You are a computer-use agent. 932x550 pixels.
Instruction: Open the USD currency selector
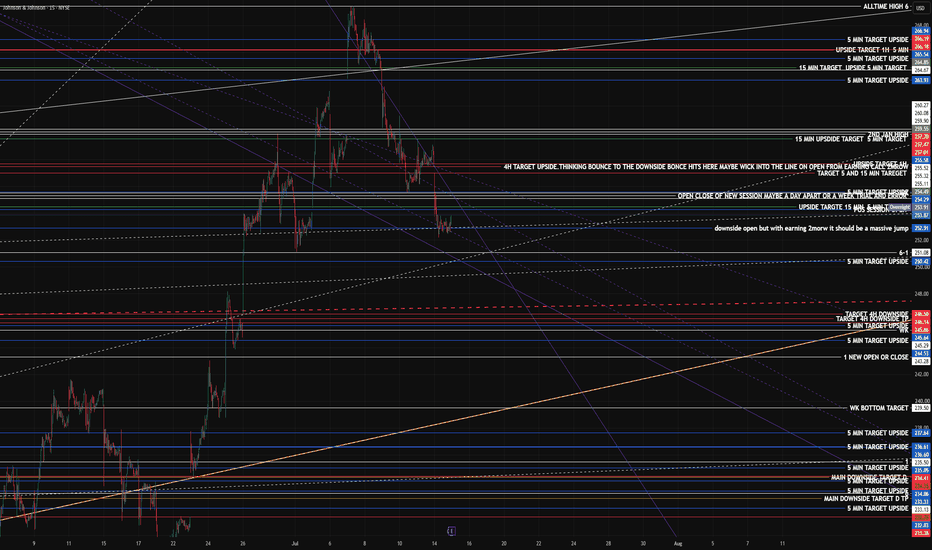pyautogui.click(x=920, y=8)
